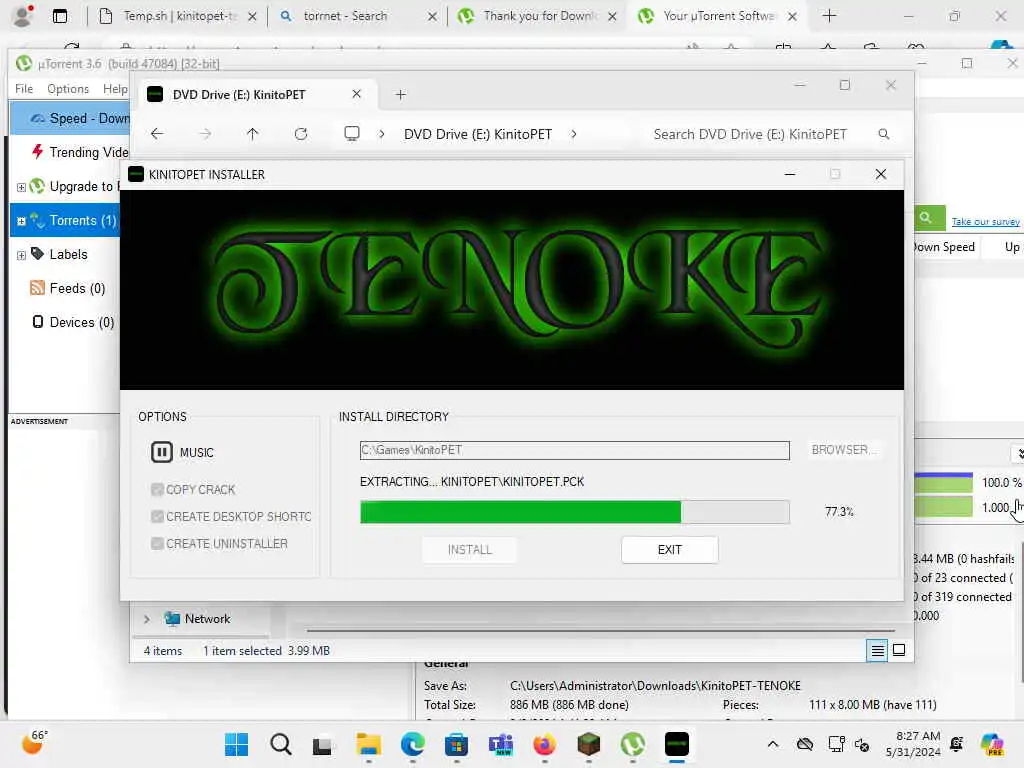
Task: Select Speed item in uTorrent sidebar
Action: 71,118
